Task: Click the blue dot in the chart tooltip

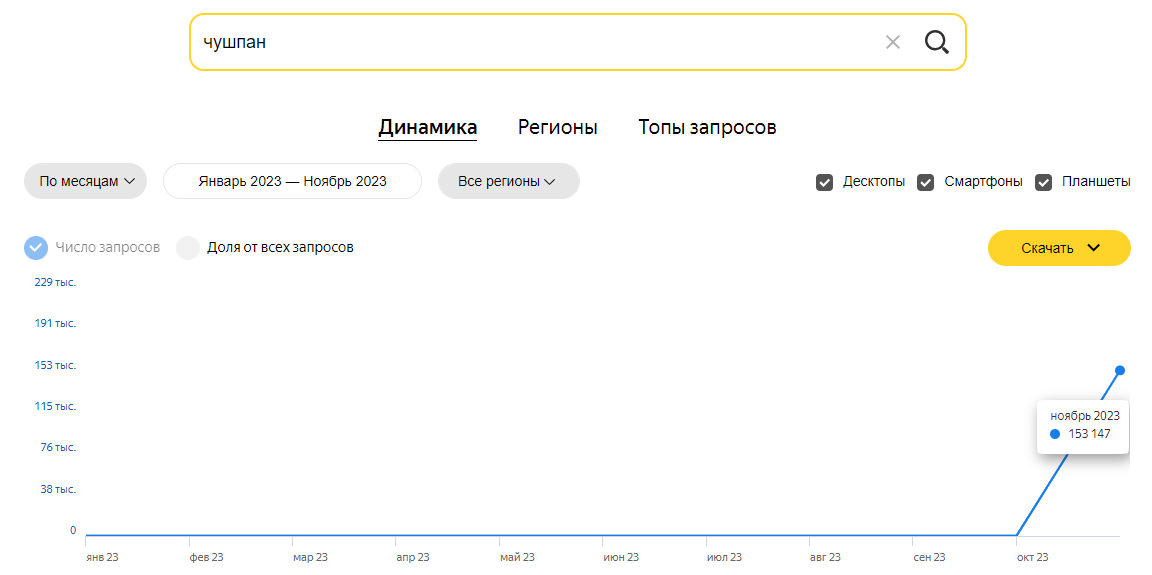Action: (1055, 434)
